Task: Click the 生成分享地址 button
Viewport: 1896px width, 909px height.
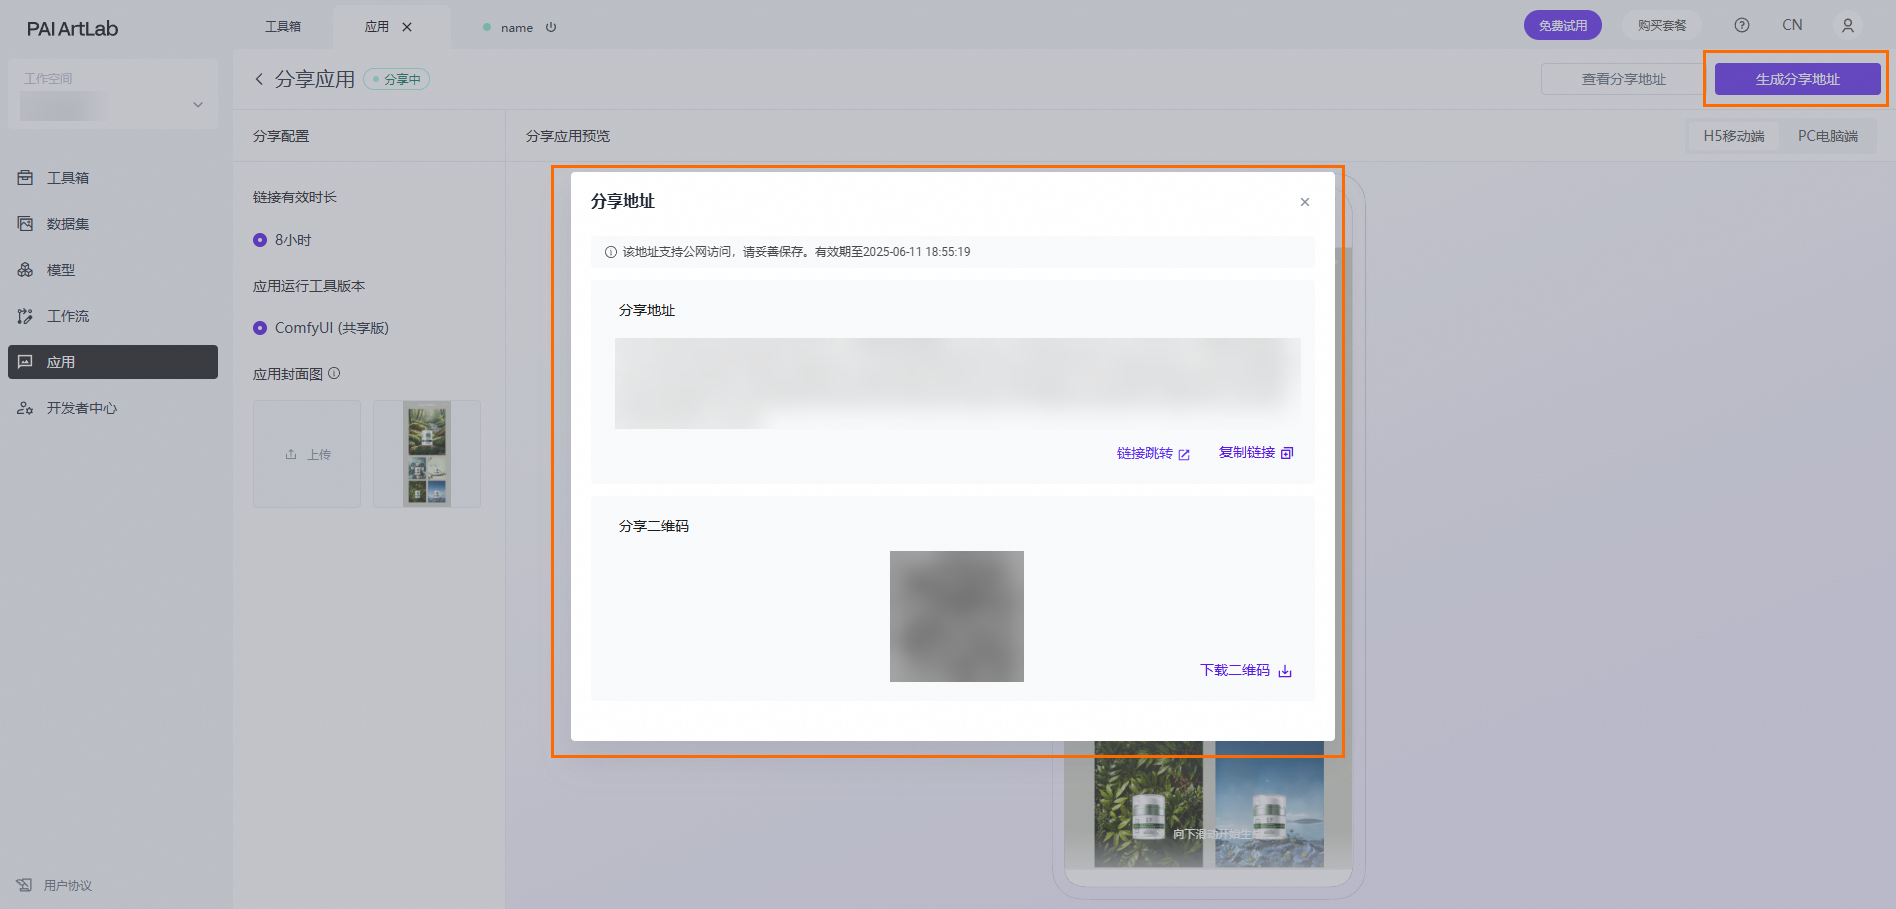Action: click(1798, 79)
